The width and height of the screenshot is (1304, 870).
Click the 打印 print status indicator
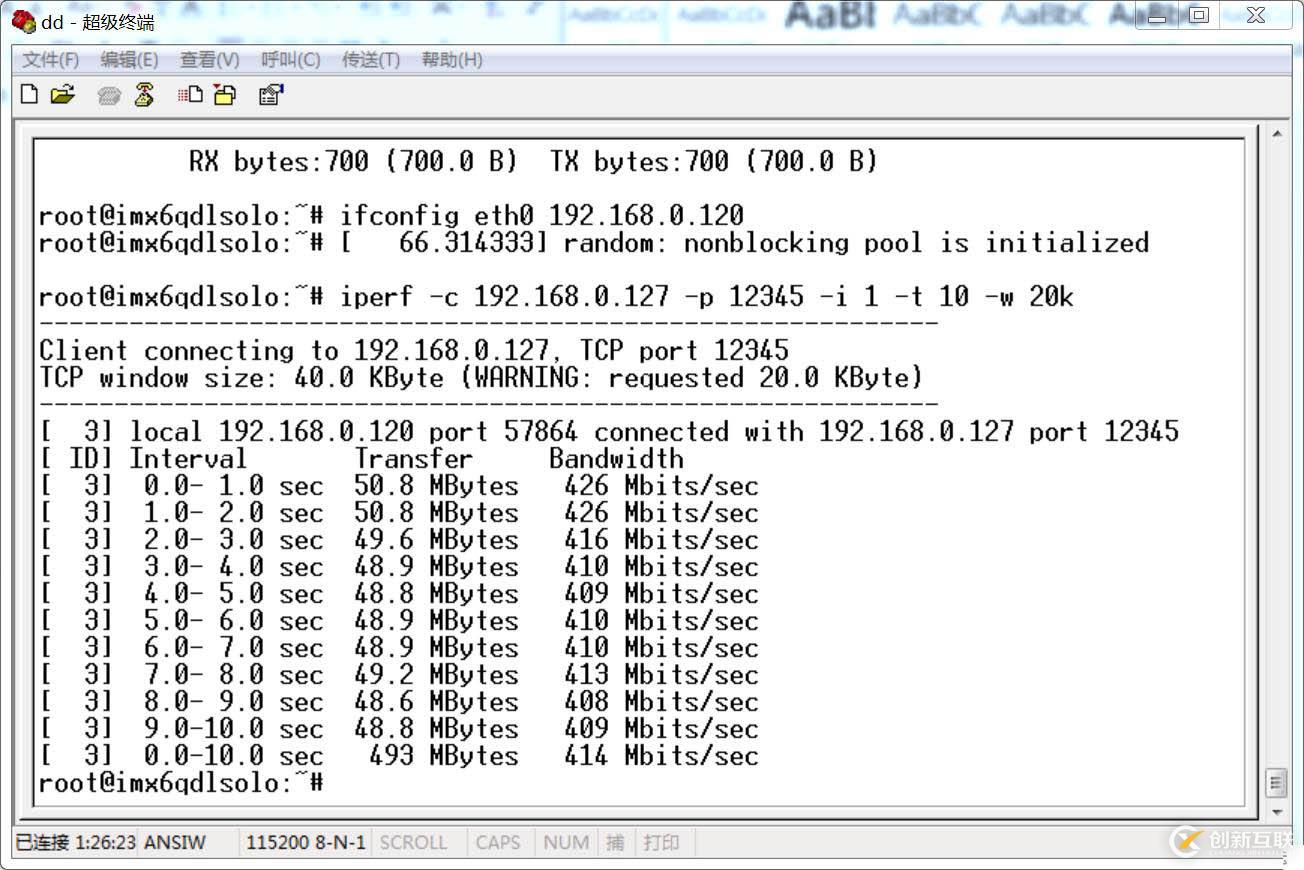pyautogui.click(x=661, y=842)
